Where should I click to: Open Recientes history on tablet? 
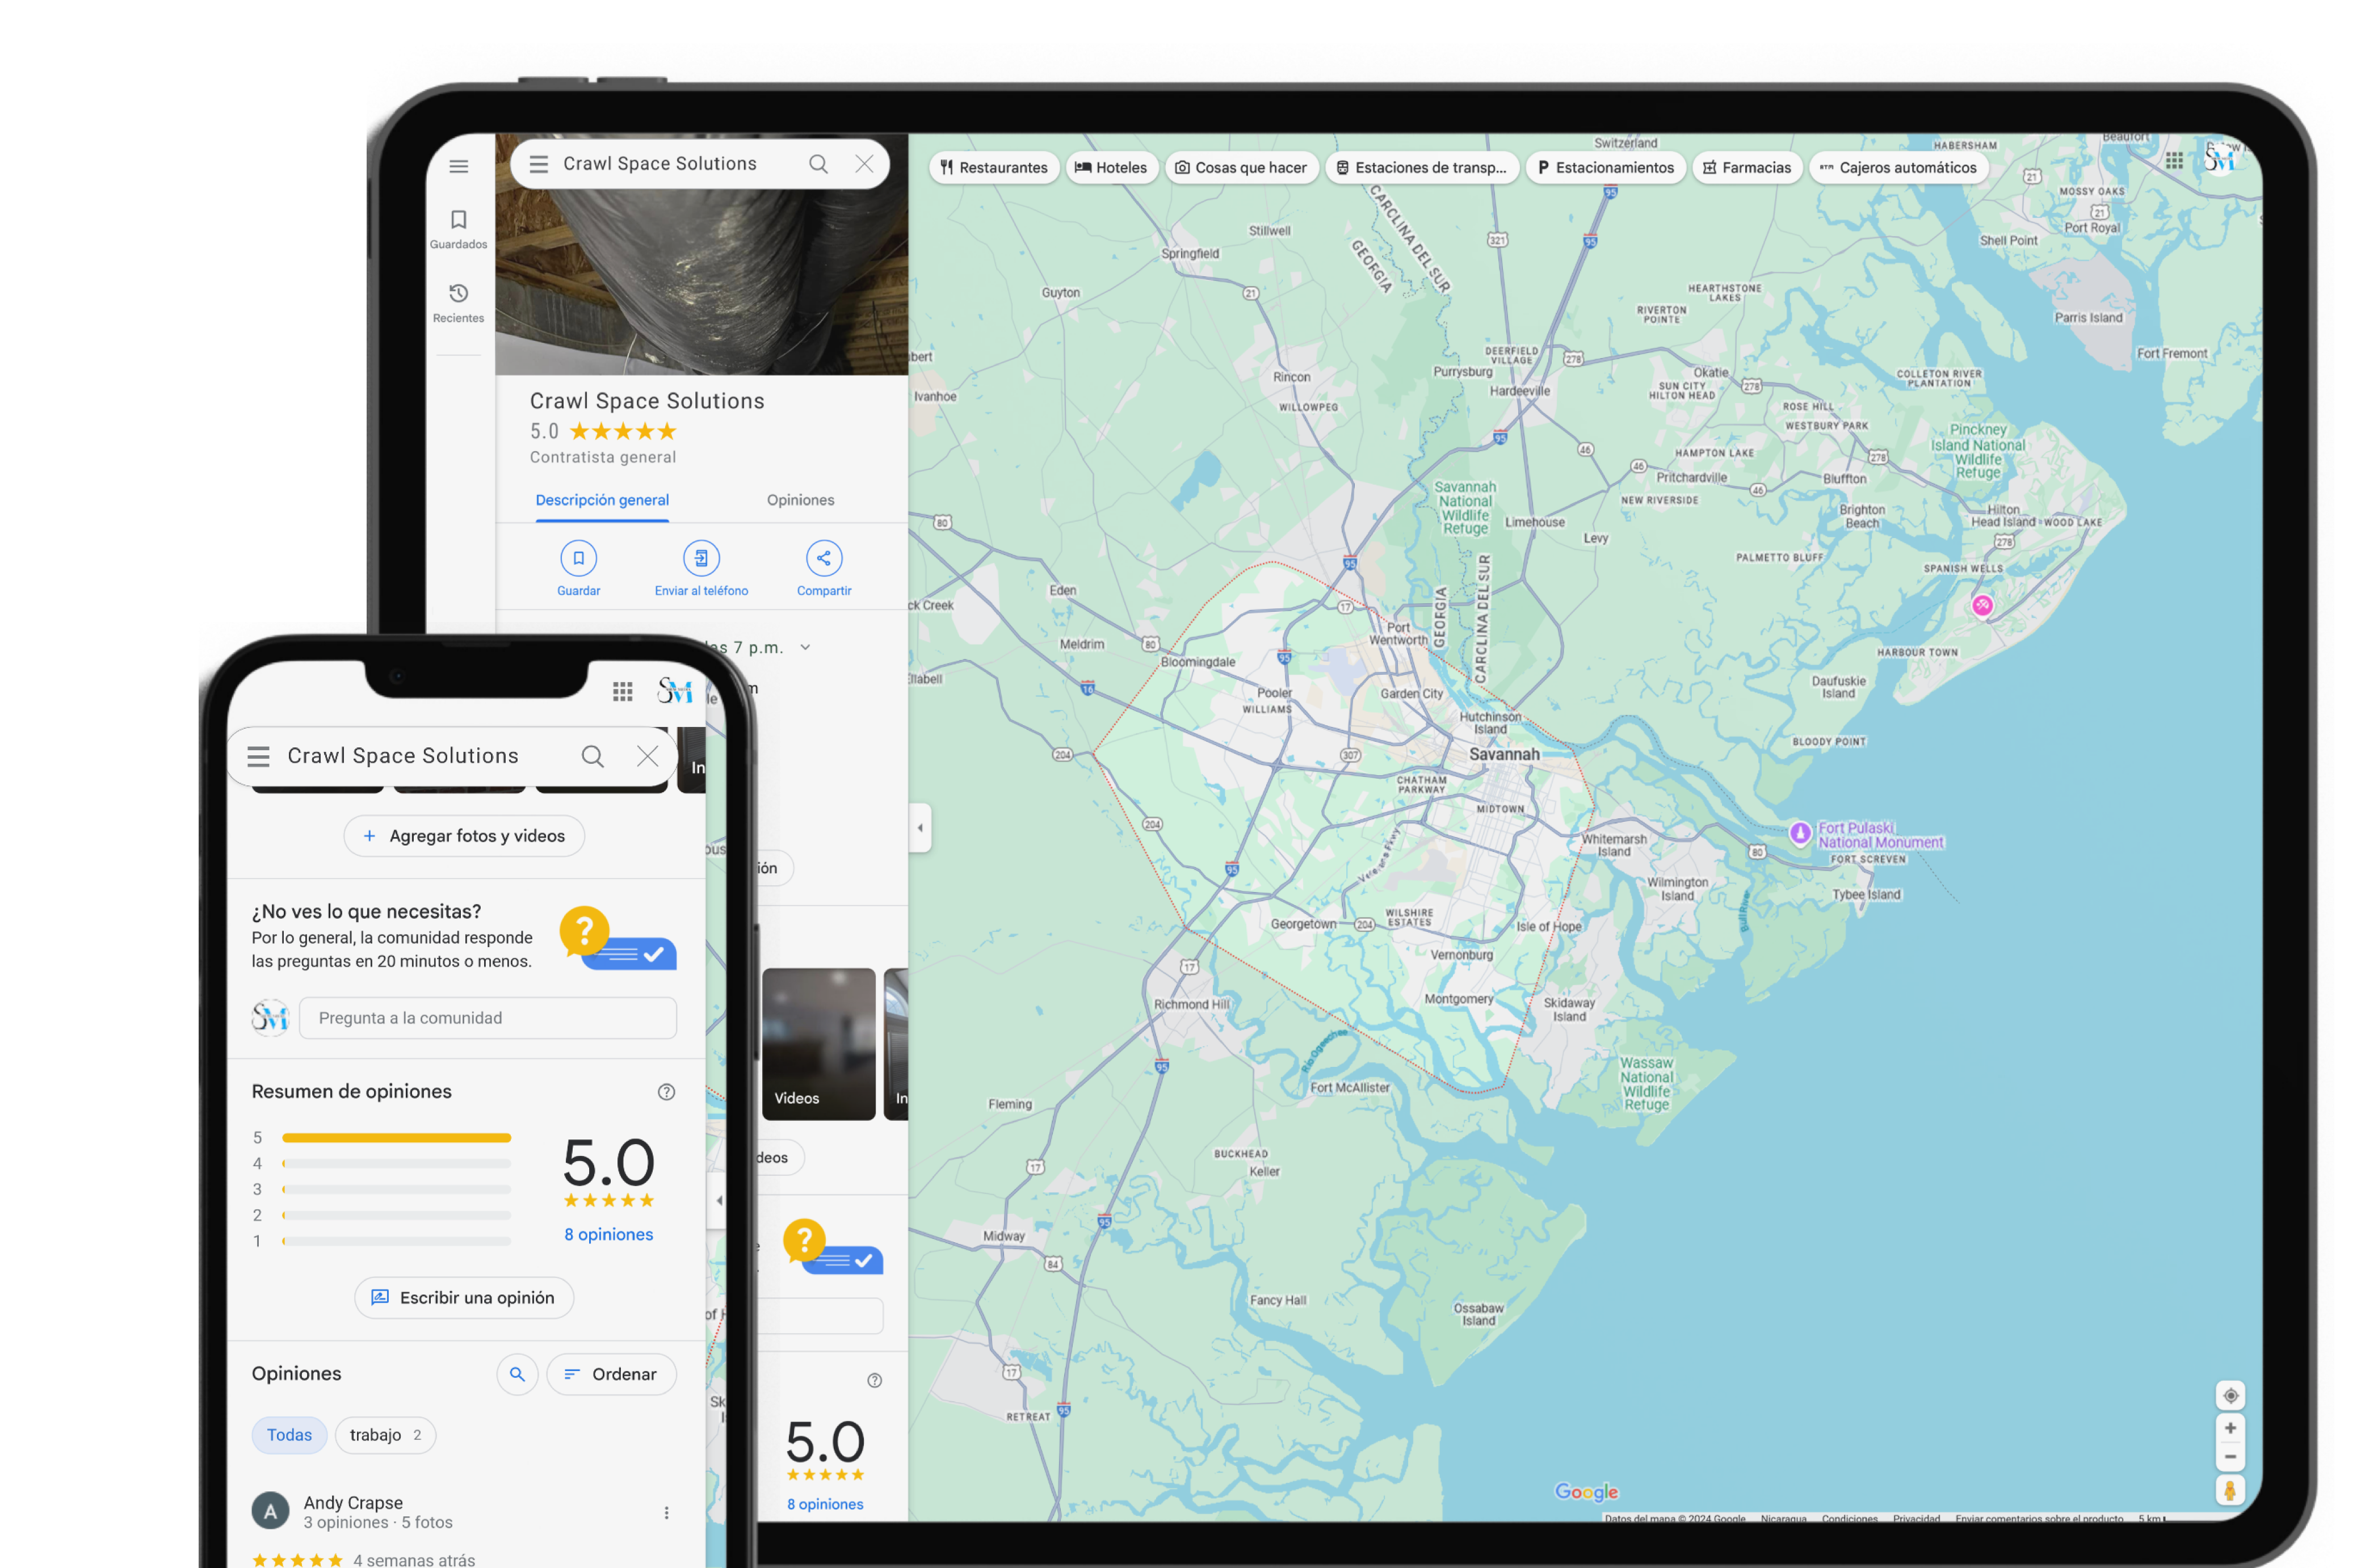(x=458, y=303)
